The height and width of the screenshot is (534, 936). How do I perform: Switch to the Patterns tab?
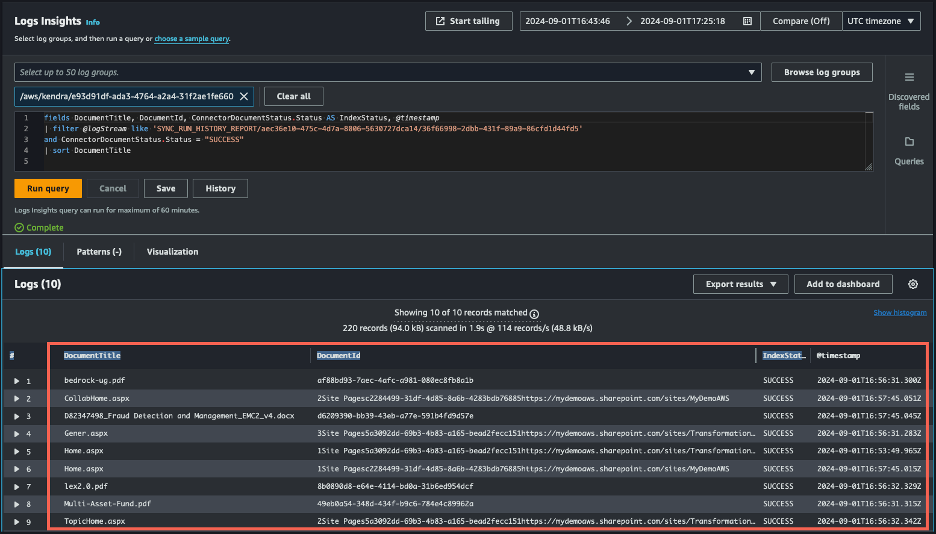click(x=99, y=252)
